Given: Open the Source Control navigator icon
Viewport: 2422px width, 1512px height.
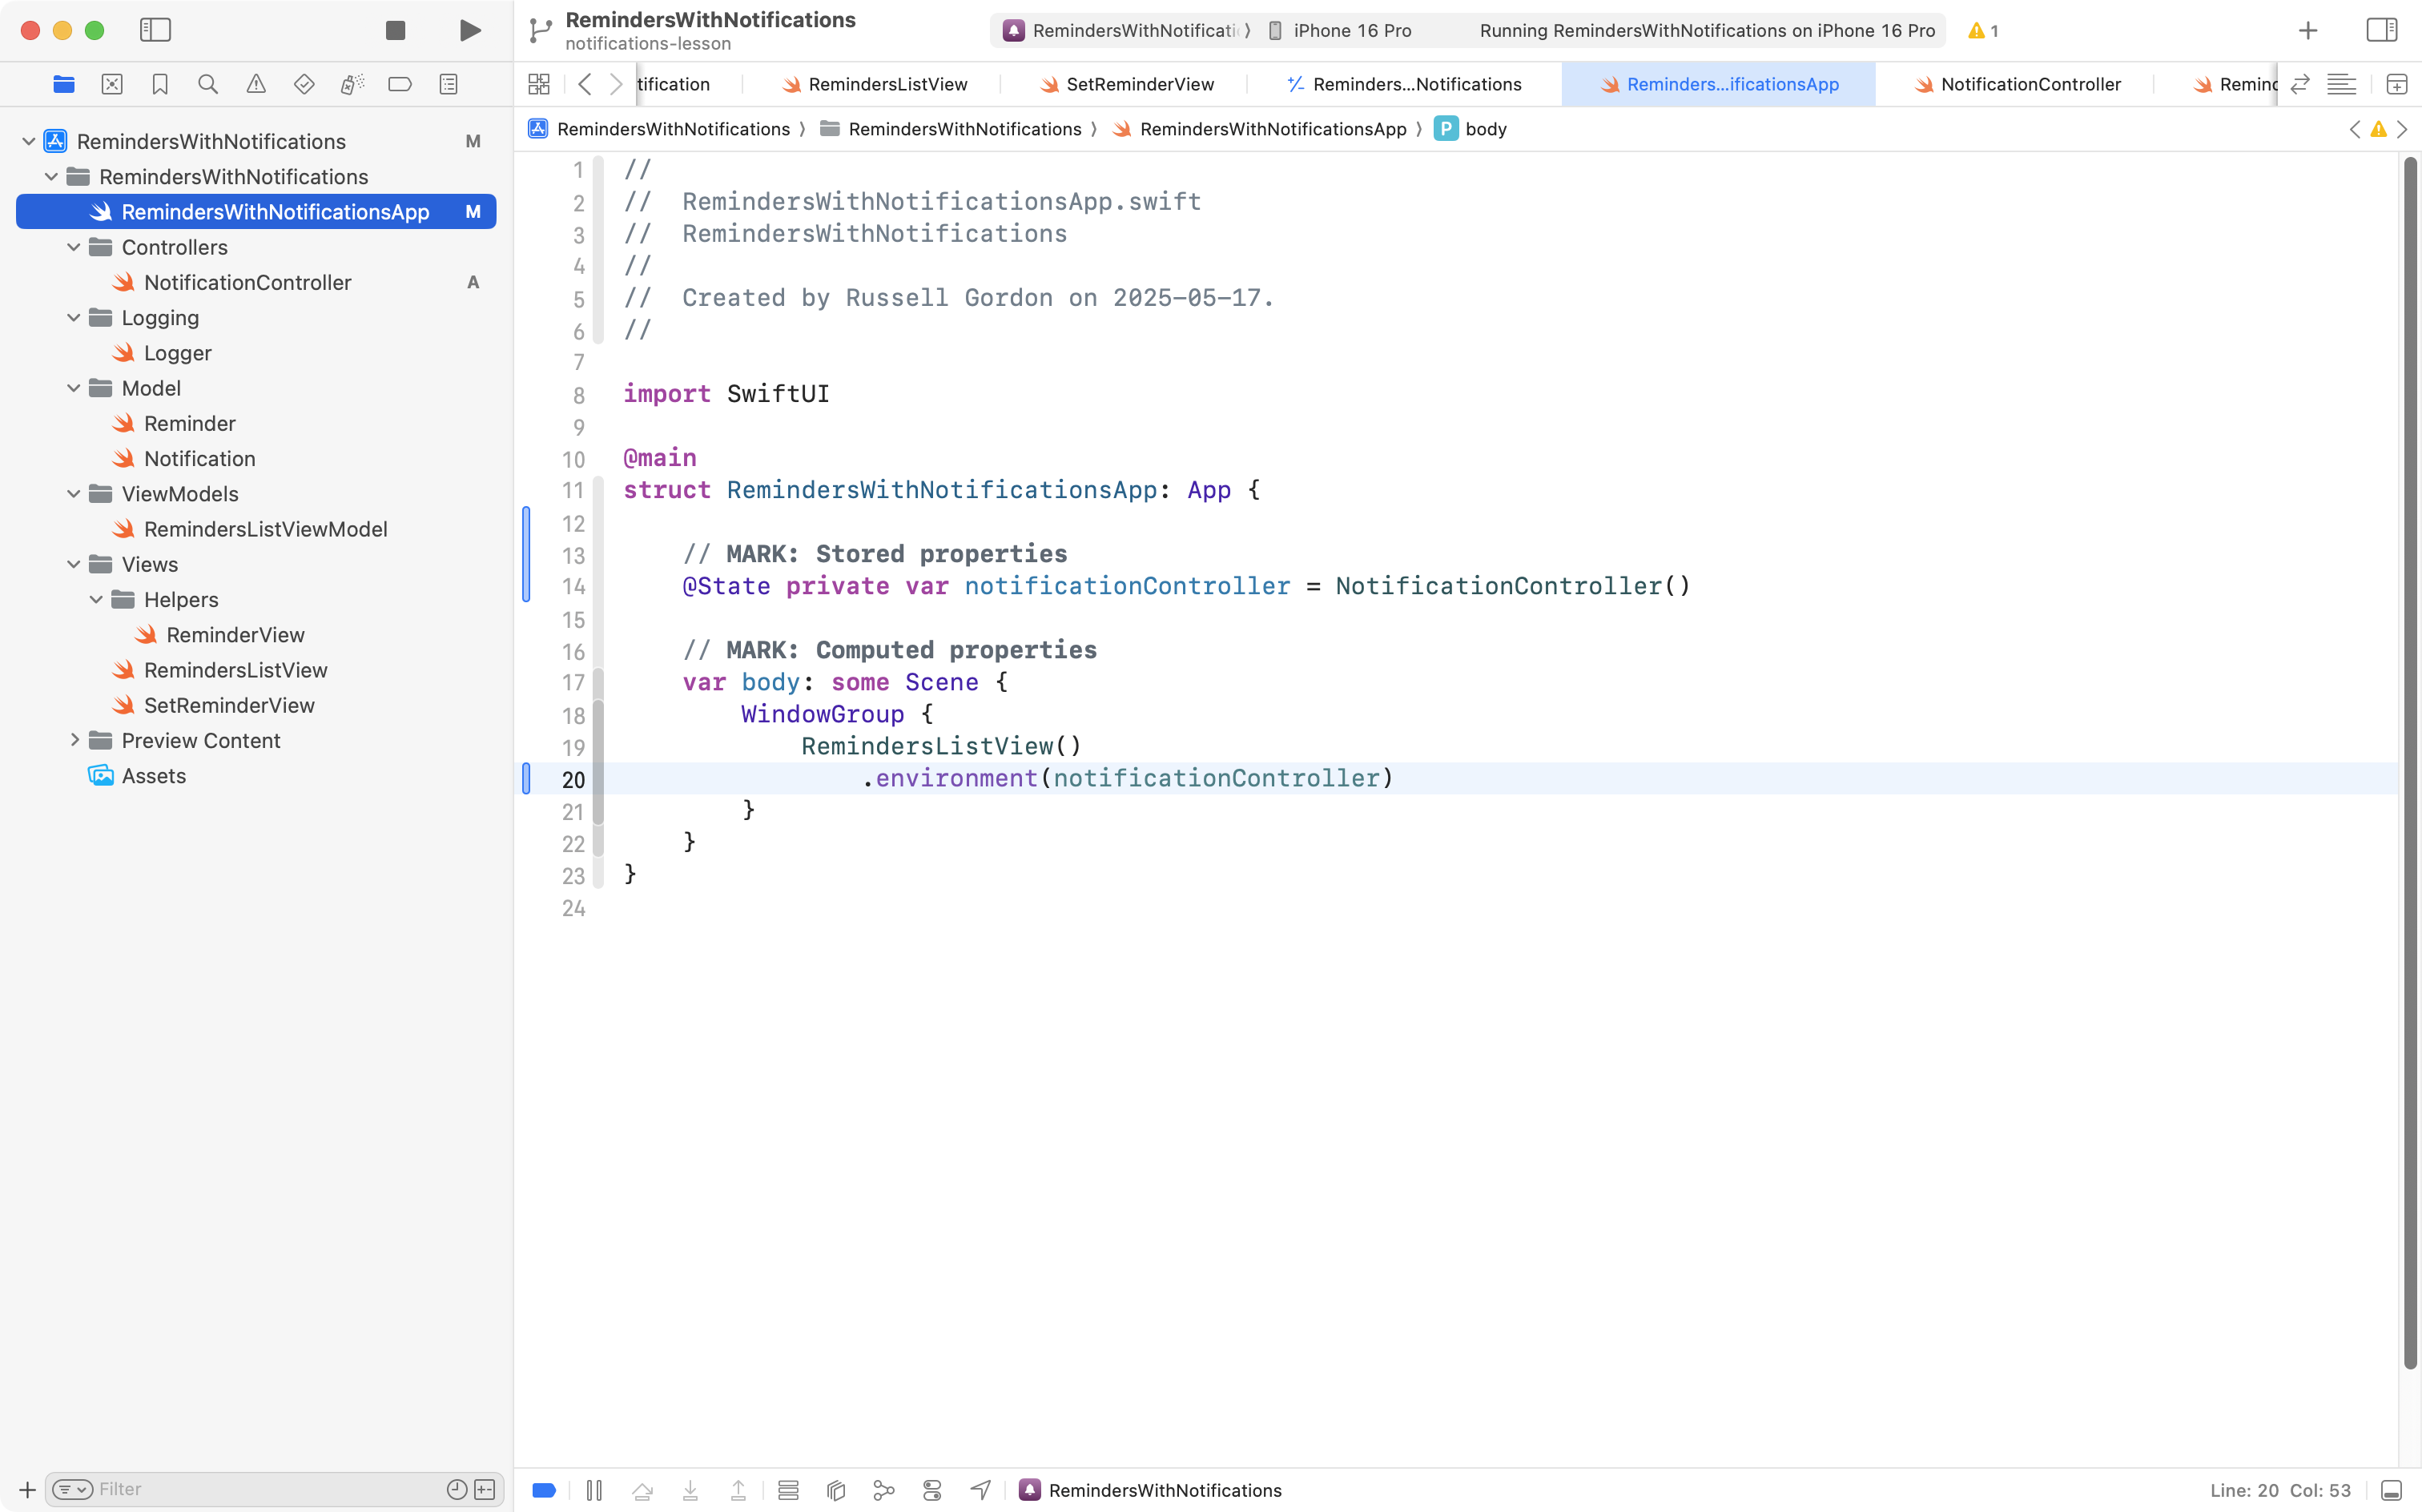Looking at the screenshot, I should [112, 84].
